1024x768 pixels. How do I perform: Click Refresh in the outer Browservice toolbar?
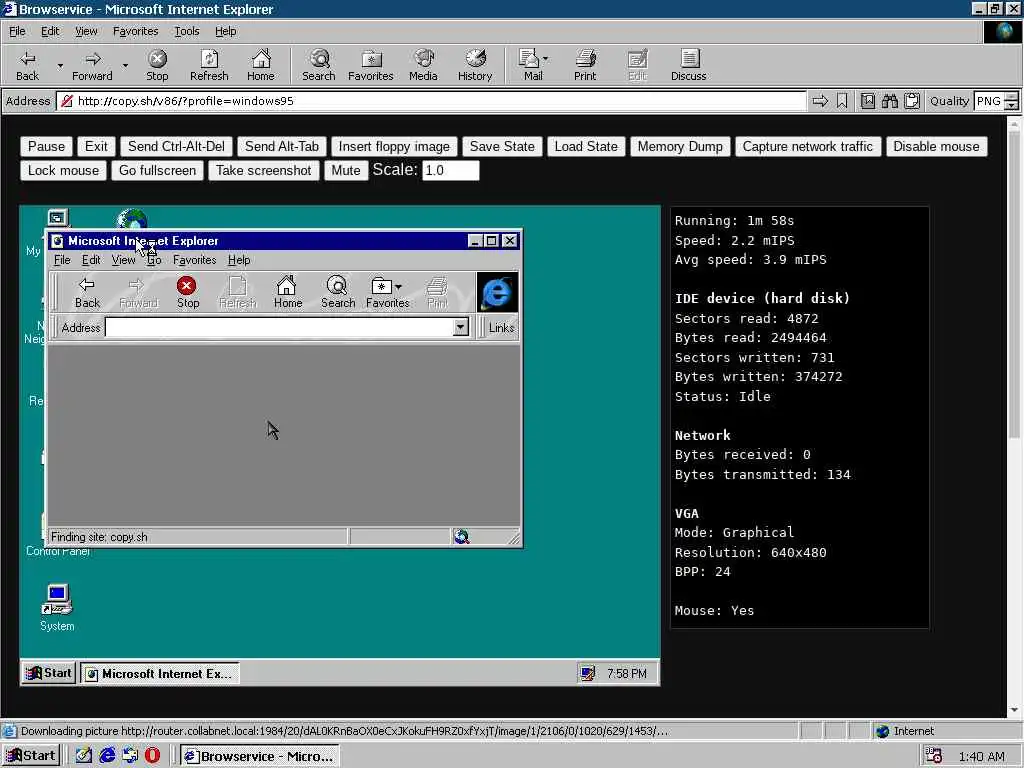click(x=209, y=66)
